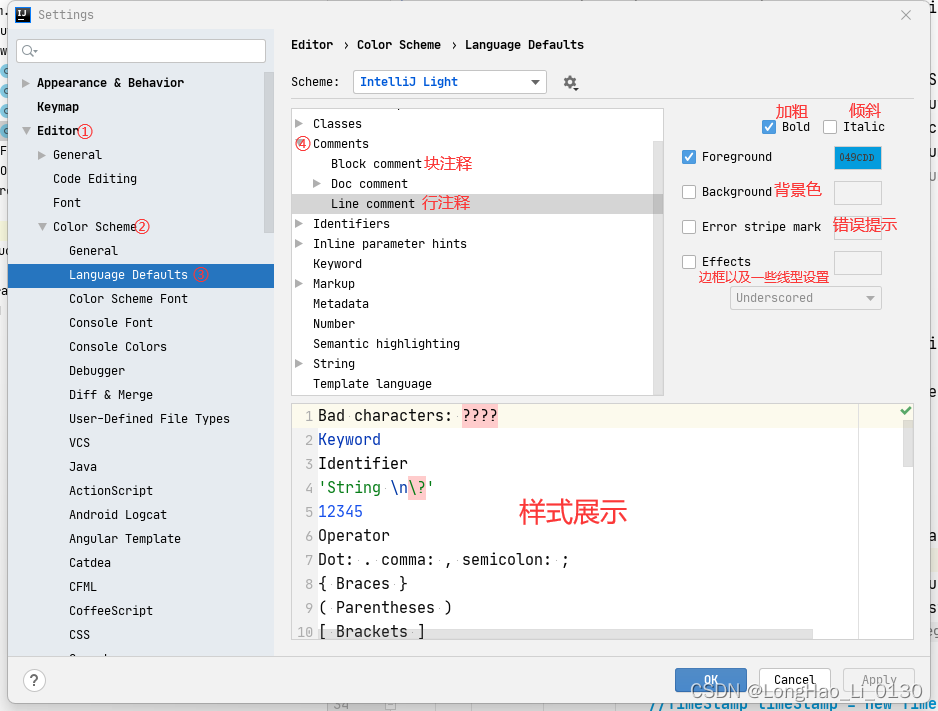Click Apply button
The height and width of the screenshot is (711, 938).
(x=879, y=680)
